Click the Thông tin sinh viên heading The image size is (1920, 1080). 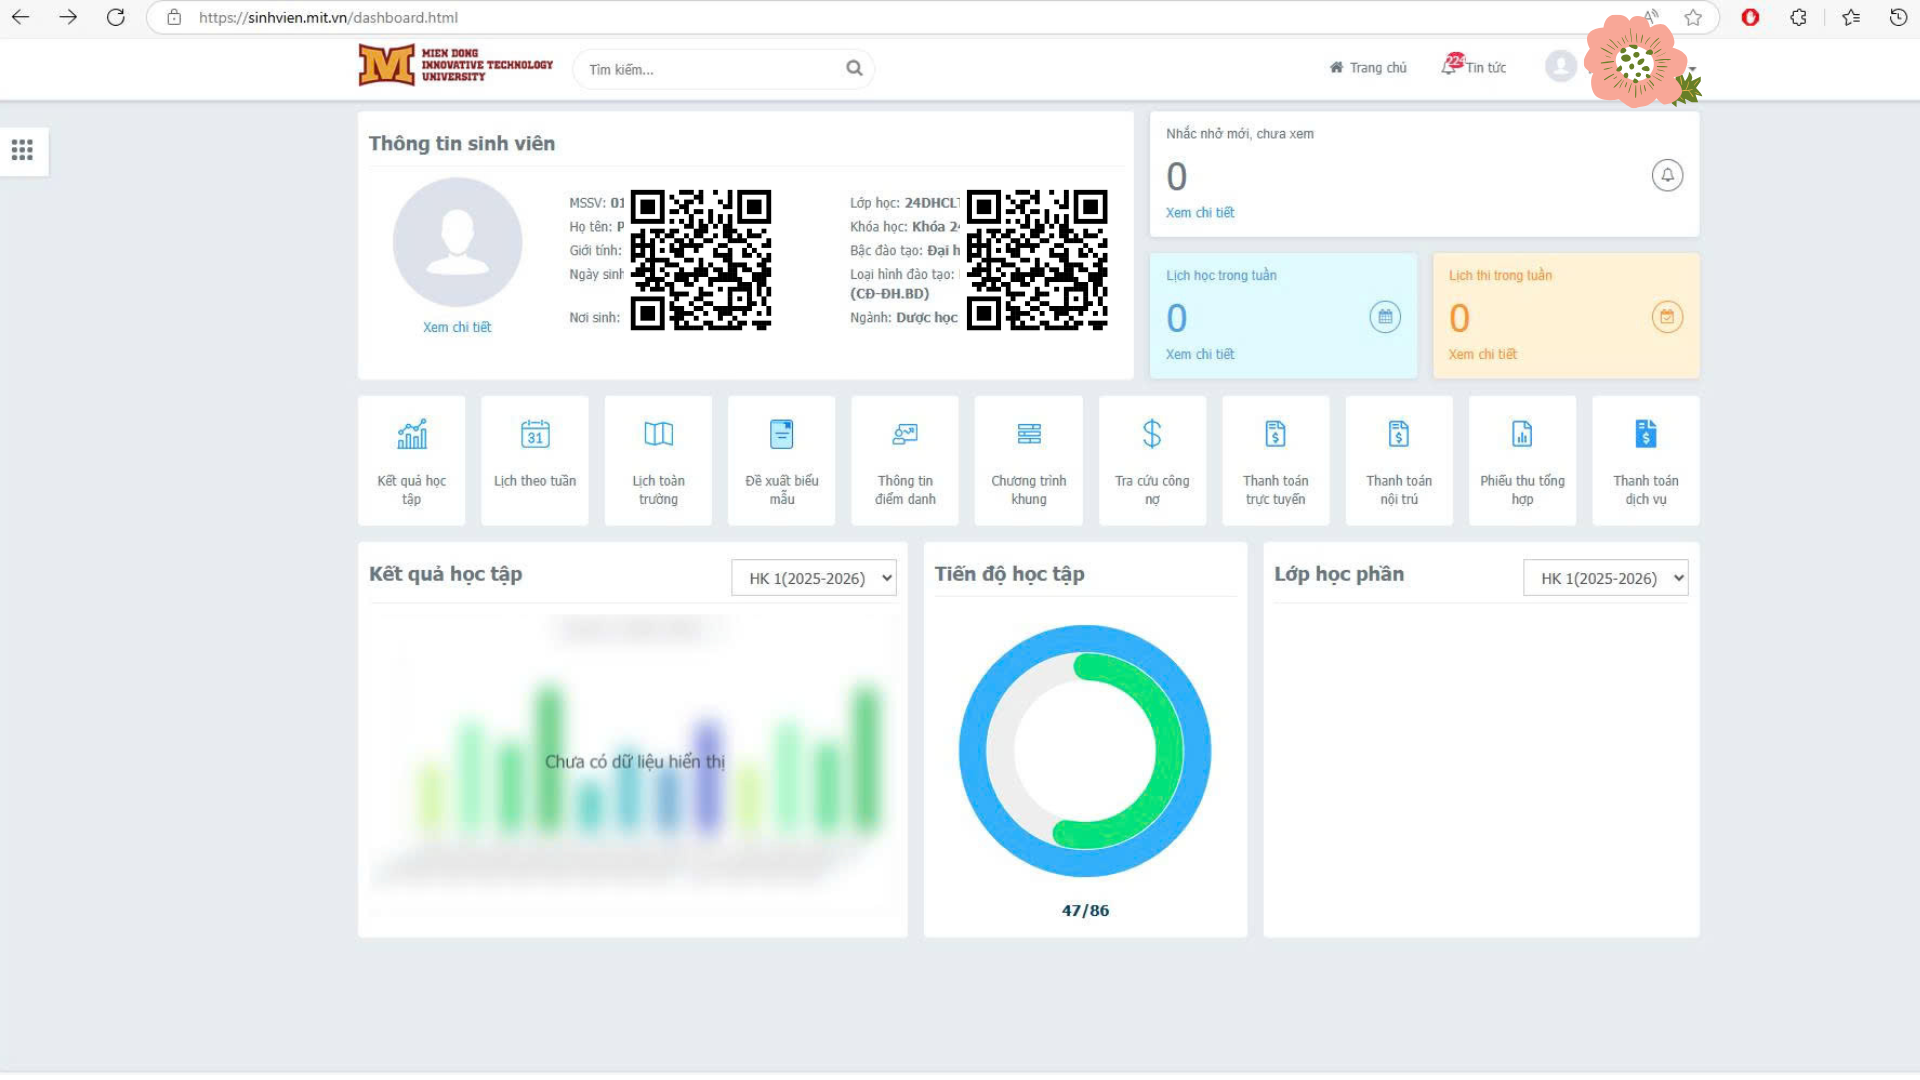[462, 143]
